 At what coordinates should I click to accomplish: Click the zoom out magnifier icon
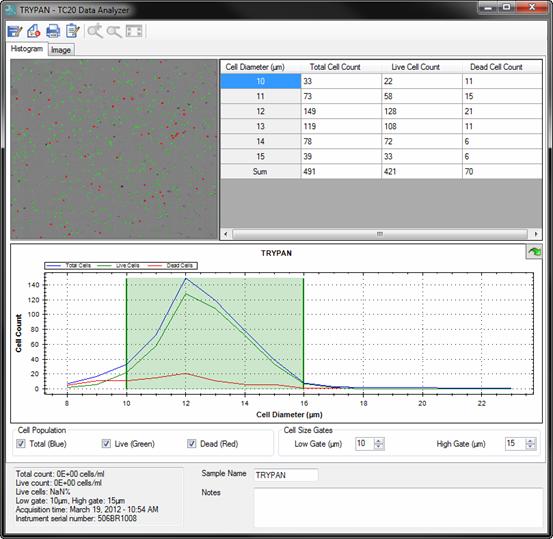[114, 31]
